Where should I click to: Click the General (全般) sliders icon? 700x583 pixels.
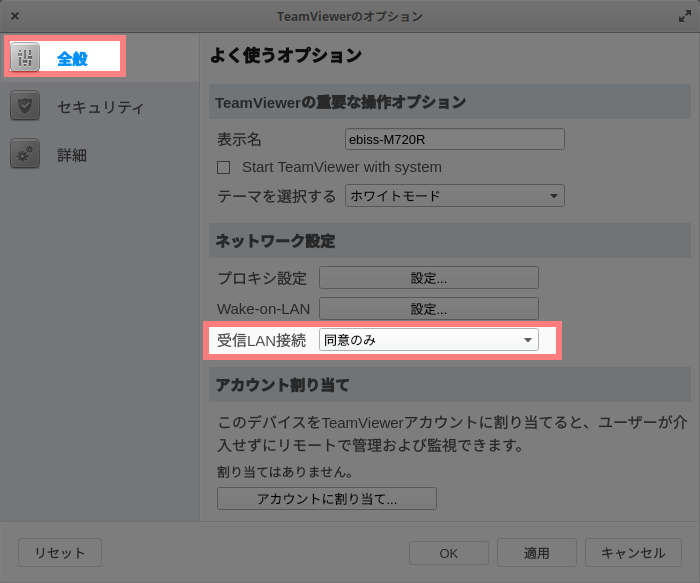coord(25,57)
